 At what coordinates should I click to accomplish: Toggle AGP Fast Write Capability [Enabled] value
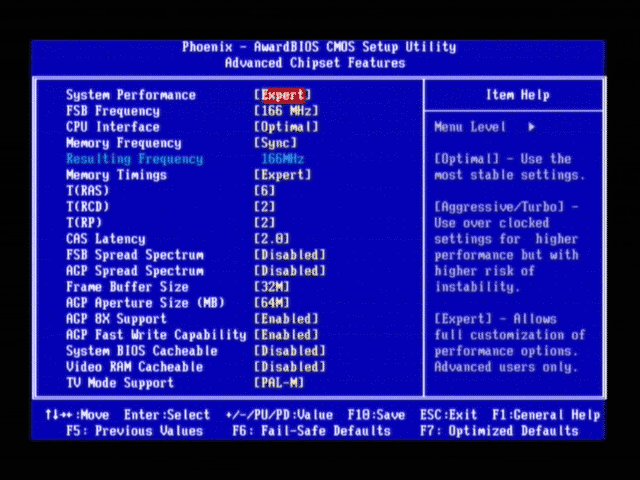[286, 335]
